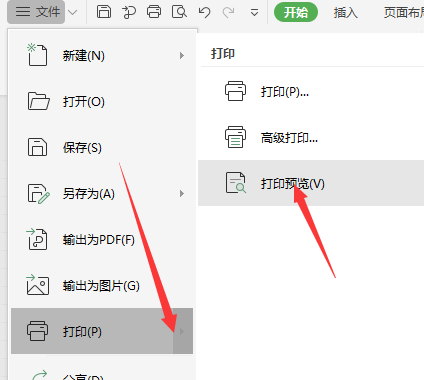Screen dimensions: 424x380
Task: Click the print preview toolbar icon
Action: (x=179, y=12)
